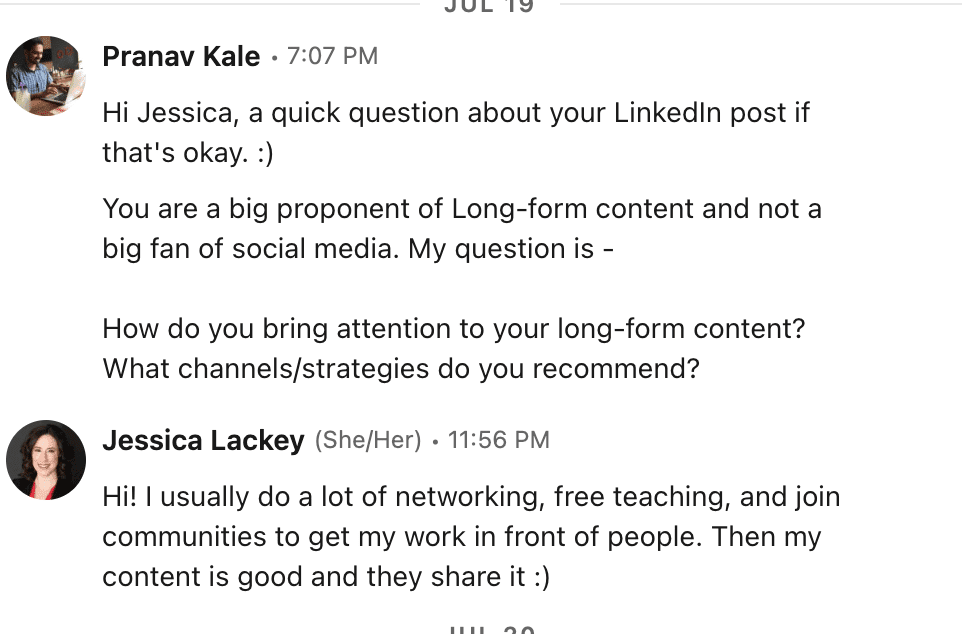This screenshot has width=962, height=634.
Task: Click "What channels/strategies do you recommend?" line
Action: 401,369
